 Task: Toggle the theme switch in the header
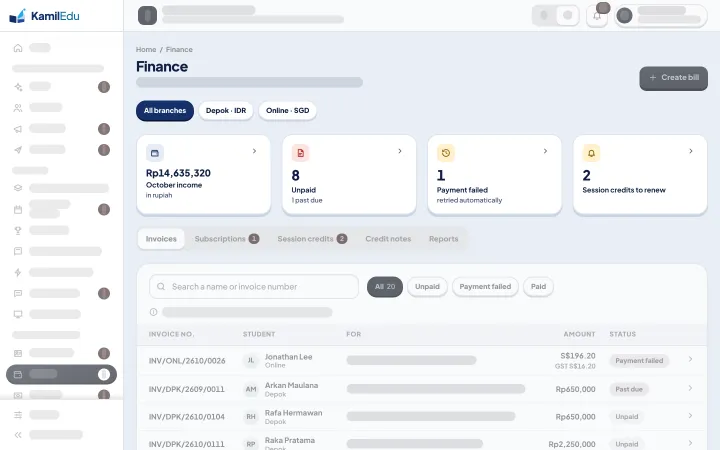click(x=556, y=16)
